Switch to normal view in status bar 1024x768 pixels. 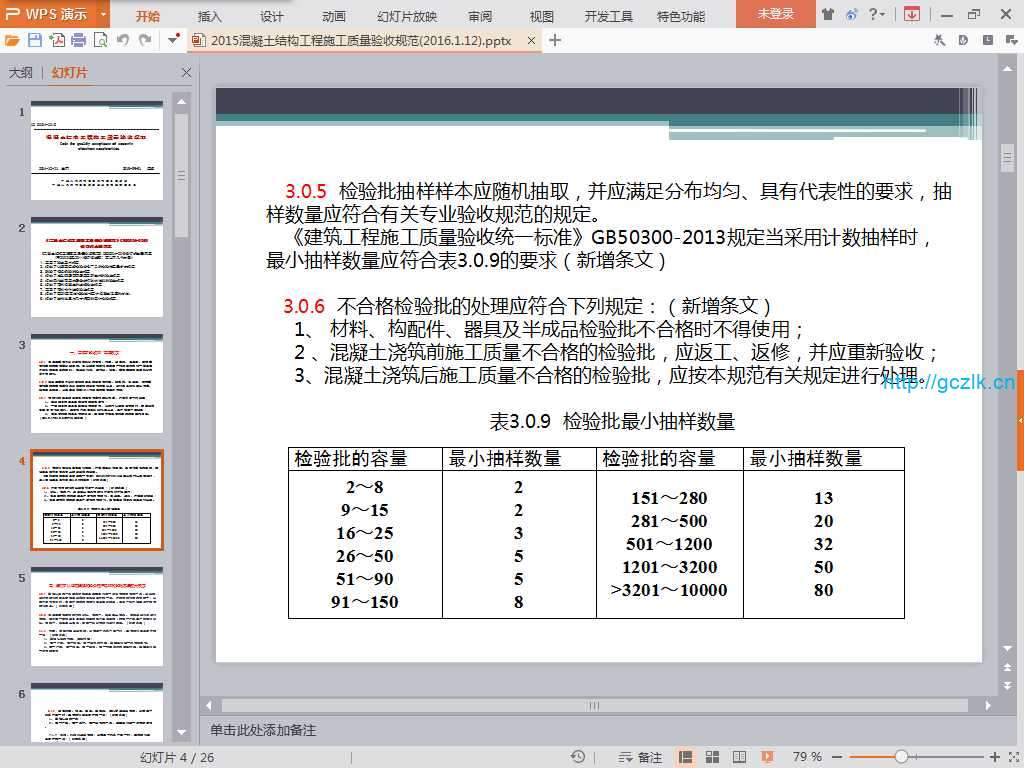(x=686, y=757)
